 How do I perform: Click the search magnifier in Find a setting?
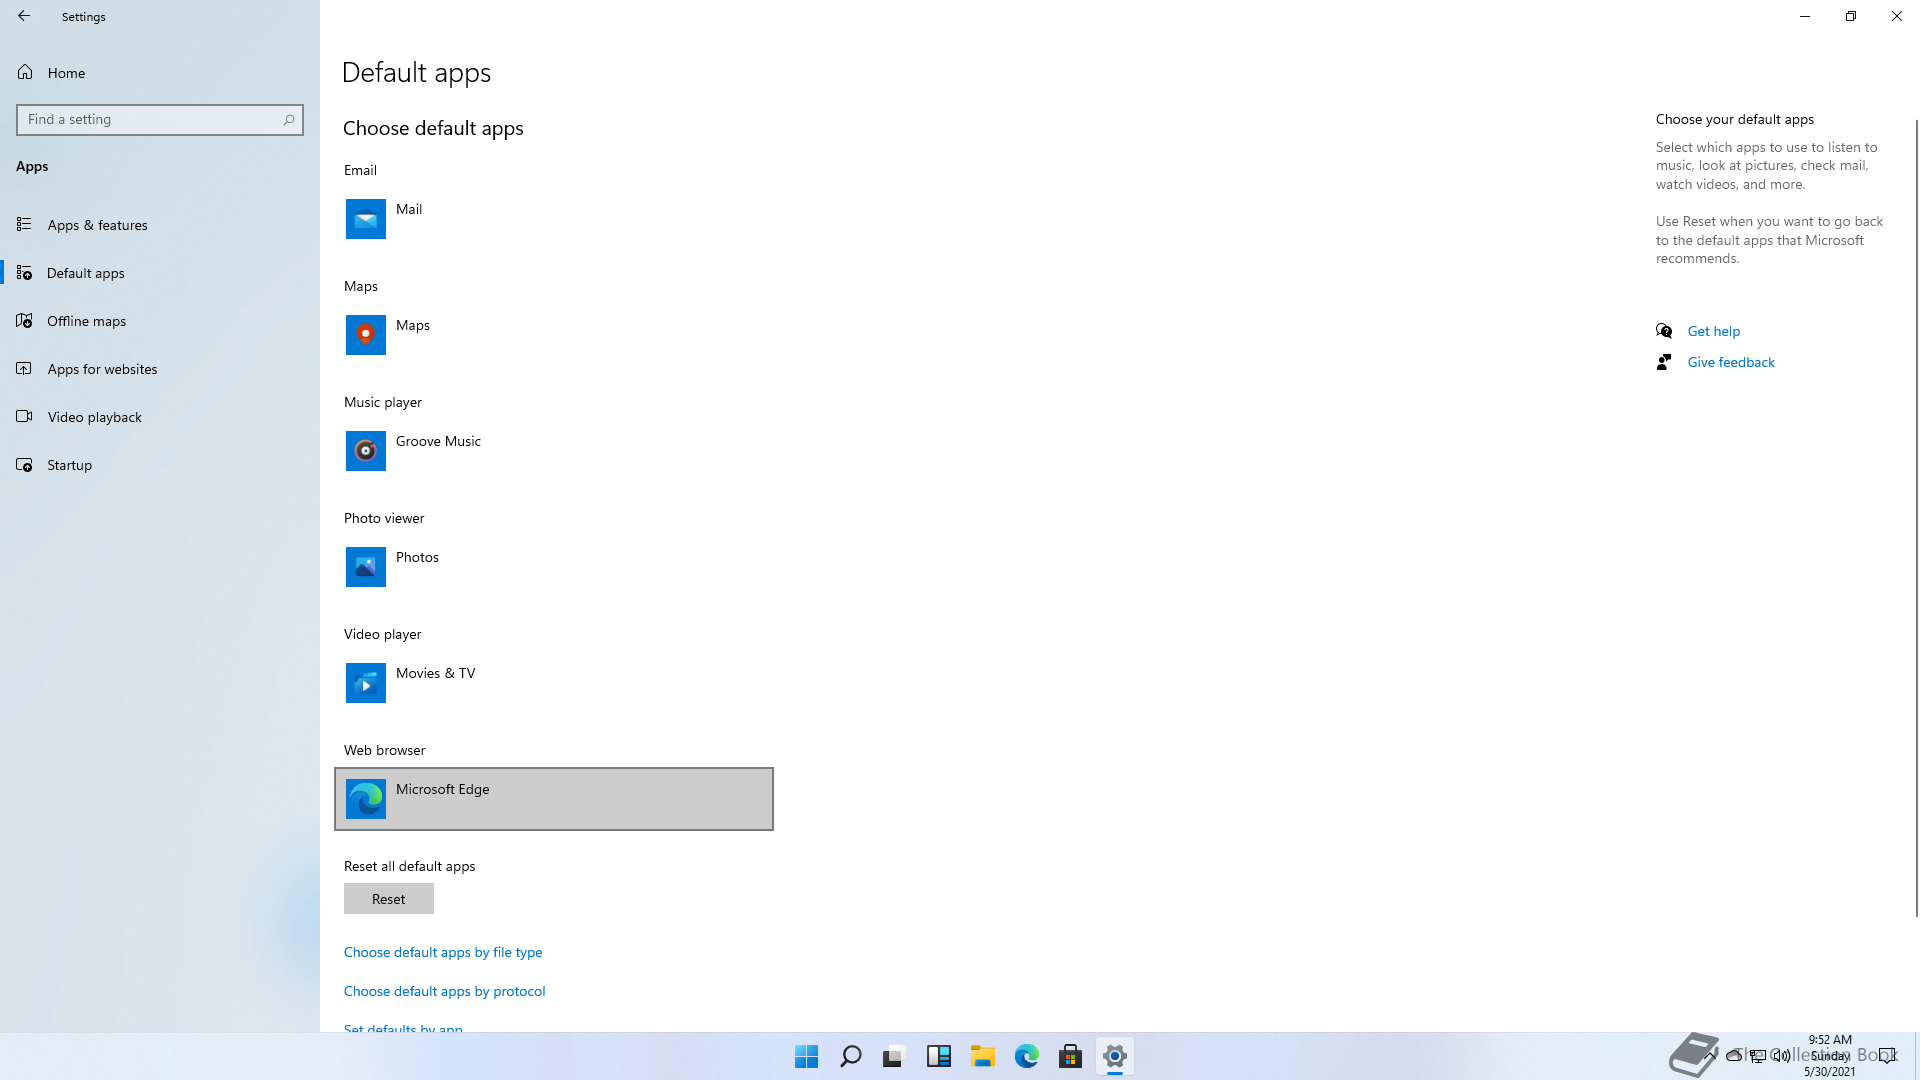(x=289, y=120)
